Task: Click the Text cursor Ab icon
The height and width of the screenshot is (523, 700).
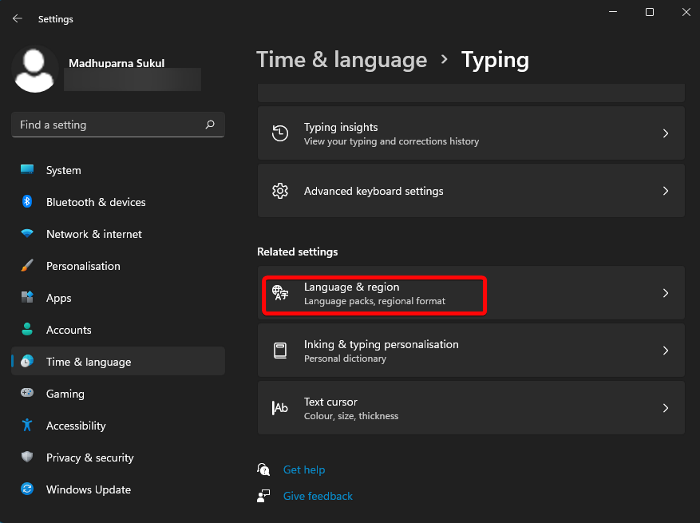Action: tap(281, 408)
